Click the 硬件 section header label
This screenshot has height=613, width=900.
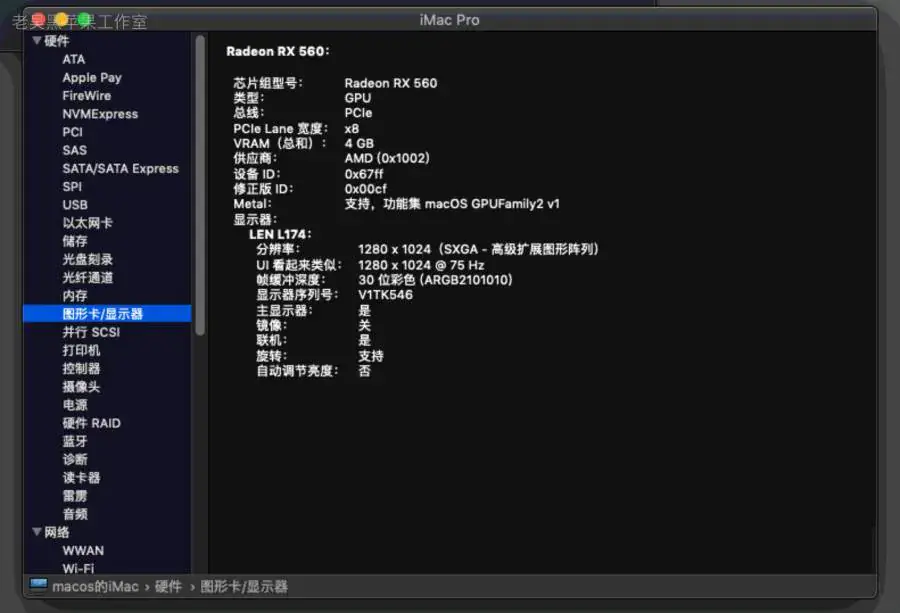coord(56,41)
